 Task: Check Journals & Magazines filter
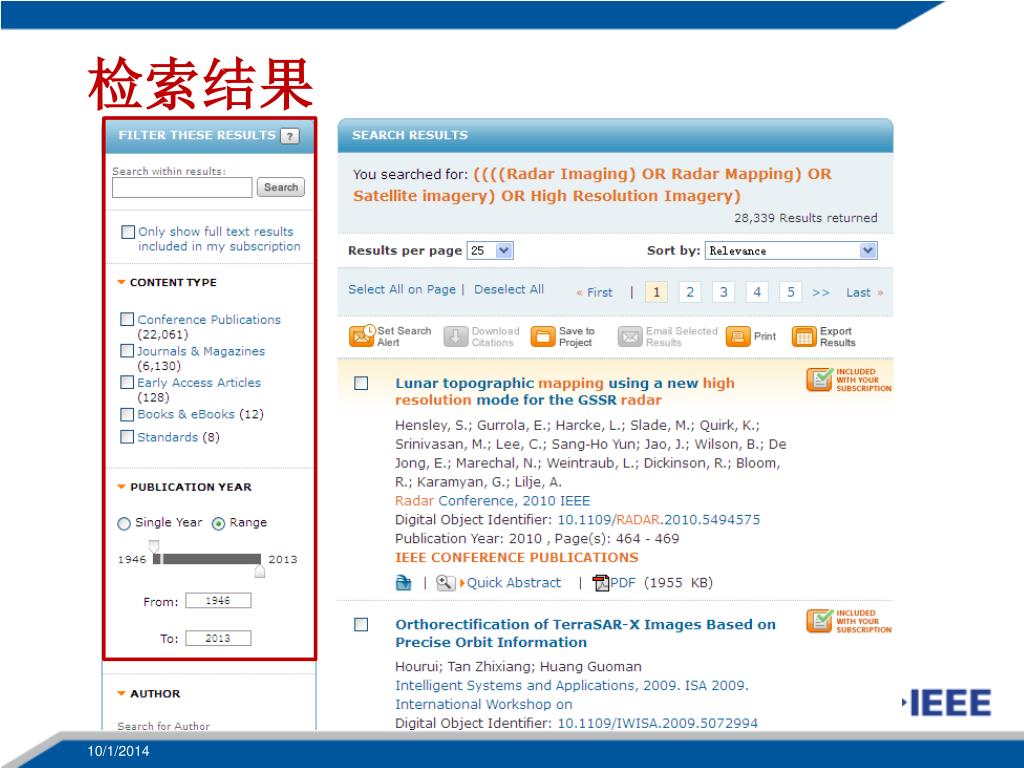click(x=127, y=351)
